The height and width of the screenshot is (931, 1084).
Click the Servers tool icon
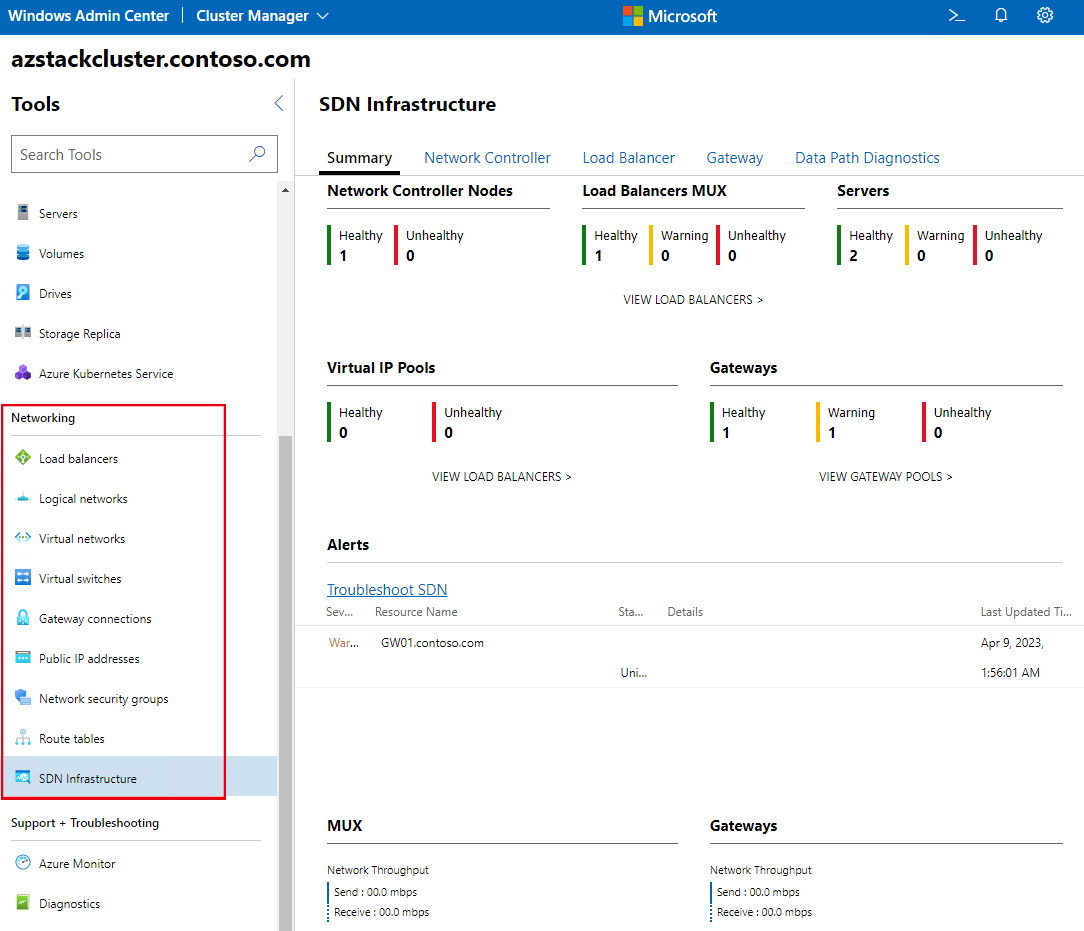point(23,213)
